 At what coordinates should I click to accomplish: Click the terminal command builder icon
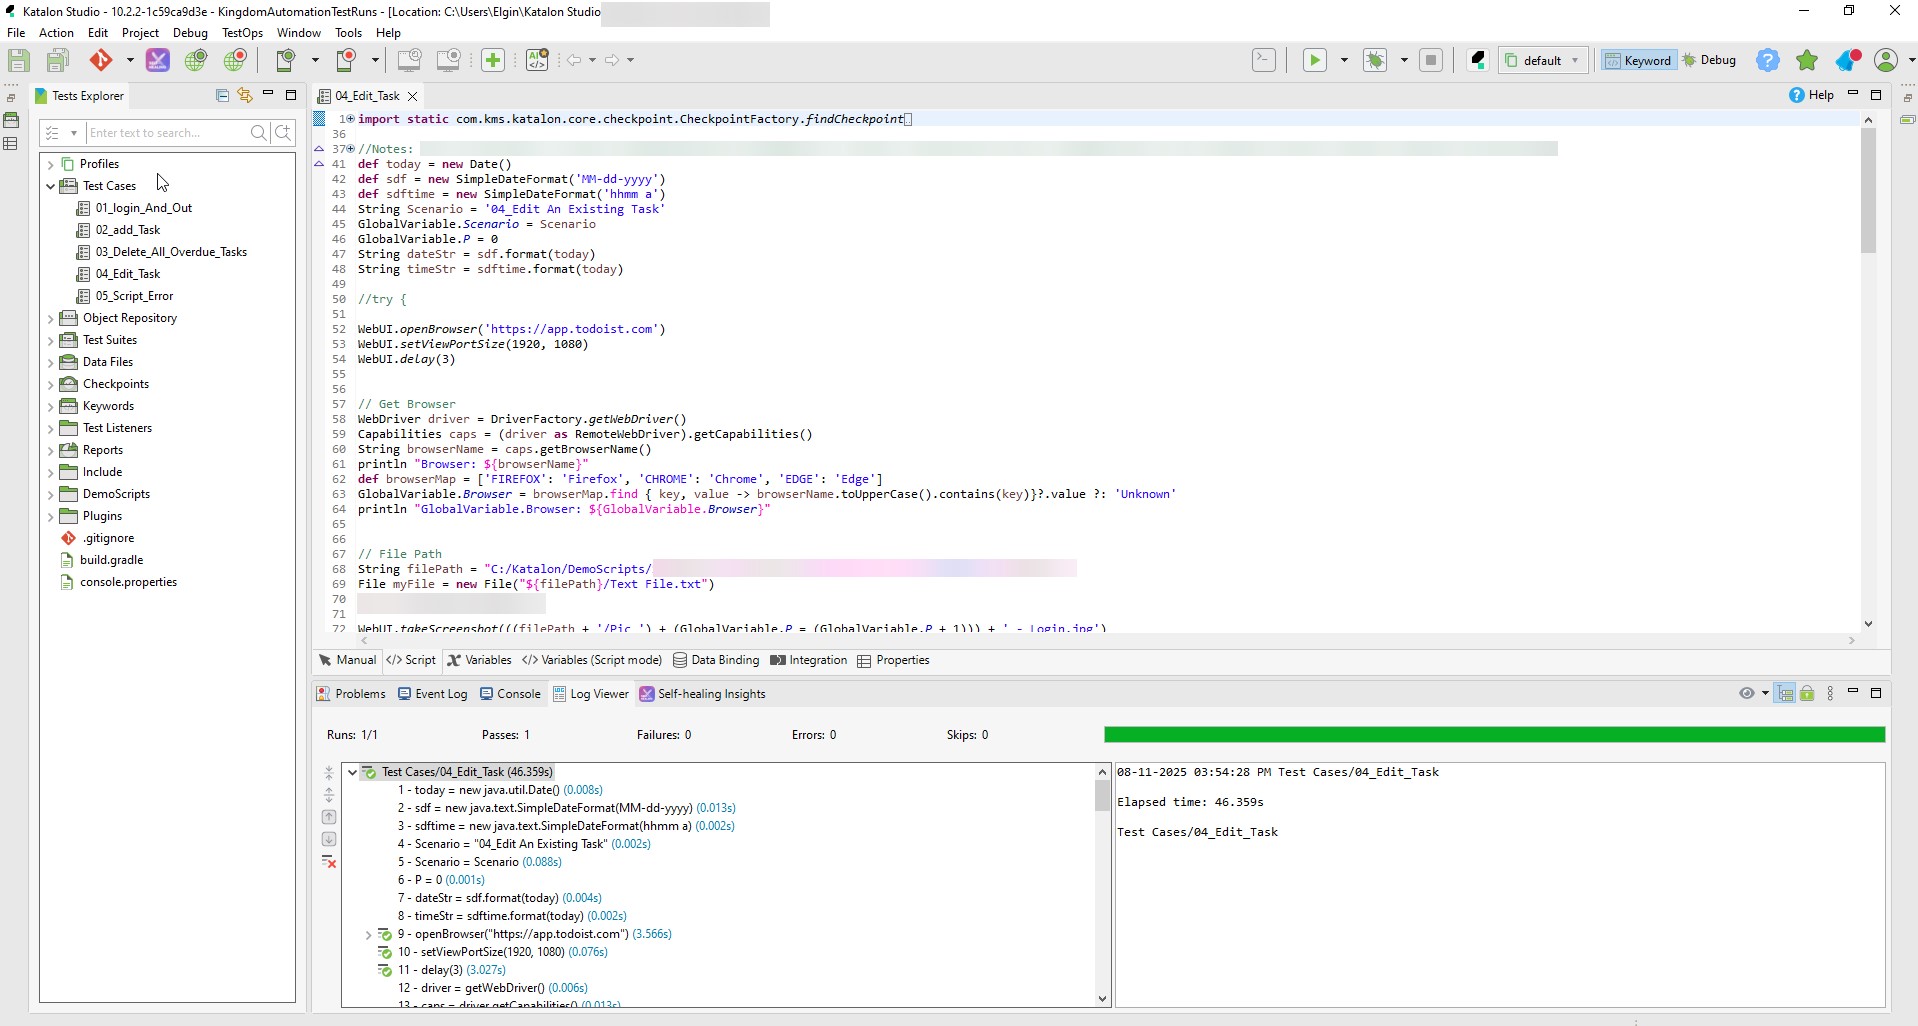(1264, 60)
